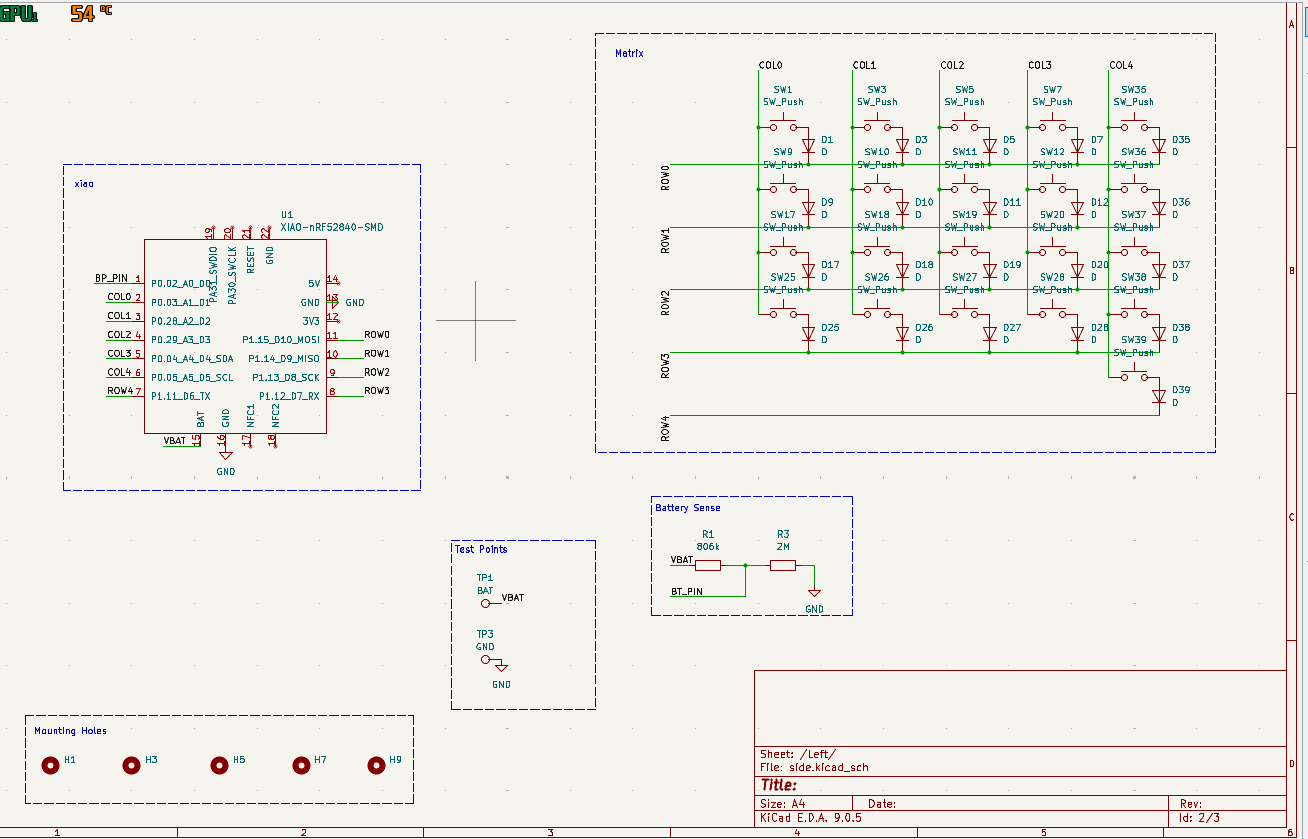Select GND power symbol in Battery Sense

(815, 598)
